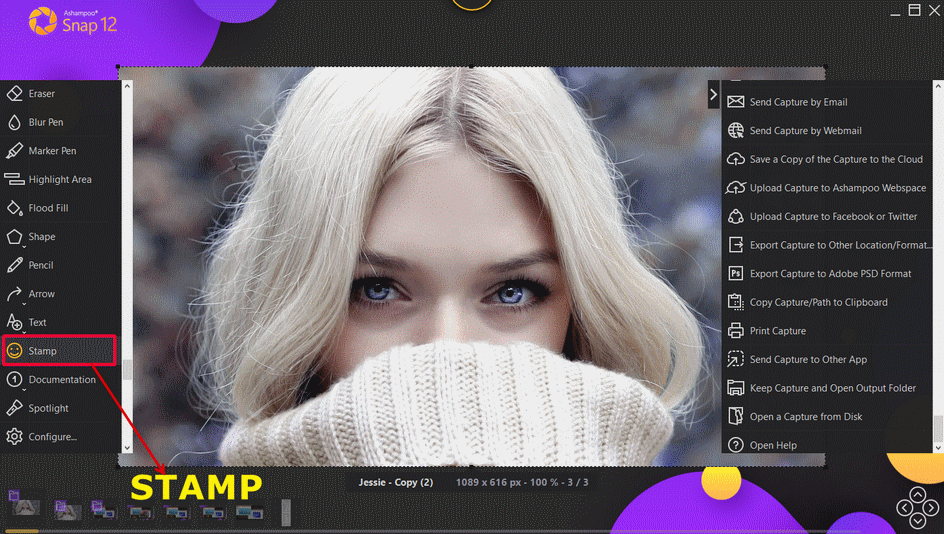Click 'Send Capture to Other App' label
Screen dimensions: 944x534
pyautogui.click(x=808, y=359)
